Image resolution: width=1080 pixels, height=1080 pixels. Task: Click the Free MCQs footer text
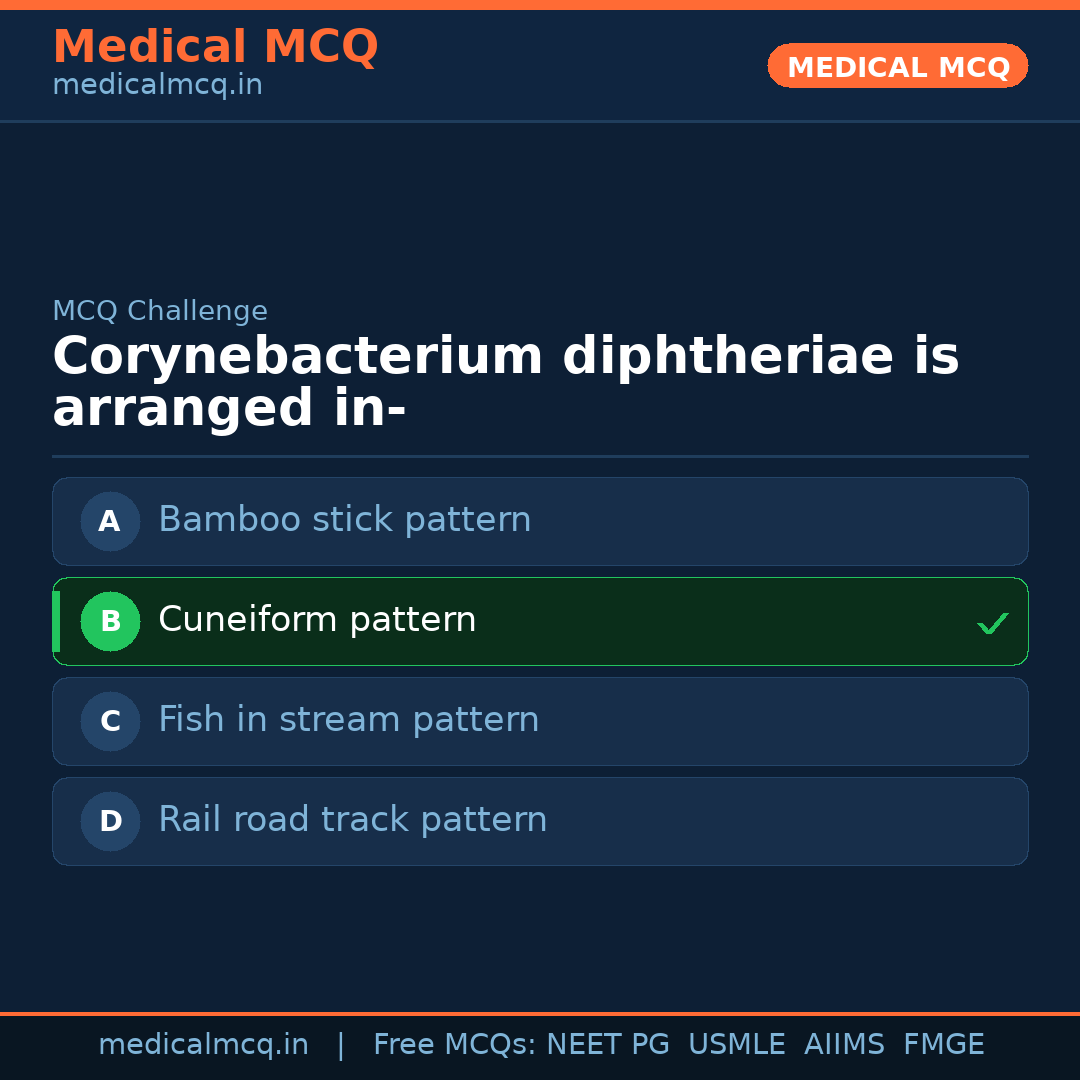[x=454, y=1045]
